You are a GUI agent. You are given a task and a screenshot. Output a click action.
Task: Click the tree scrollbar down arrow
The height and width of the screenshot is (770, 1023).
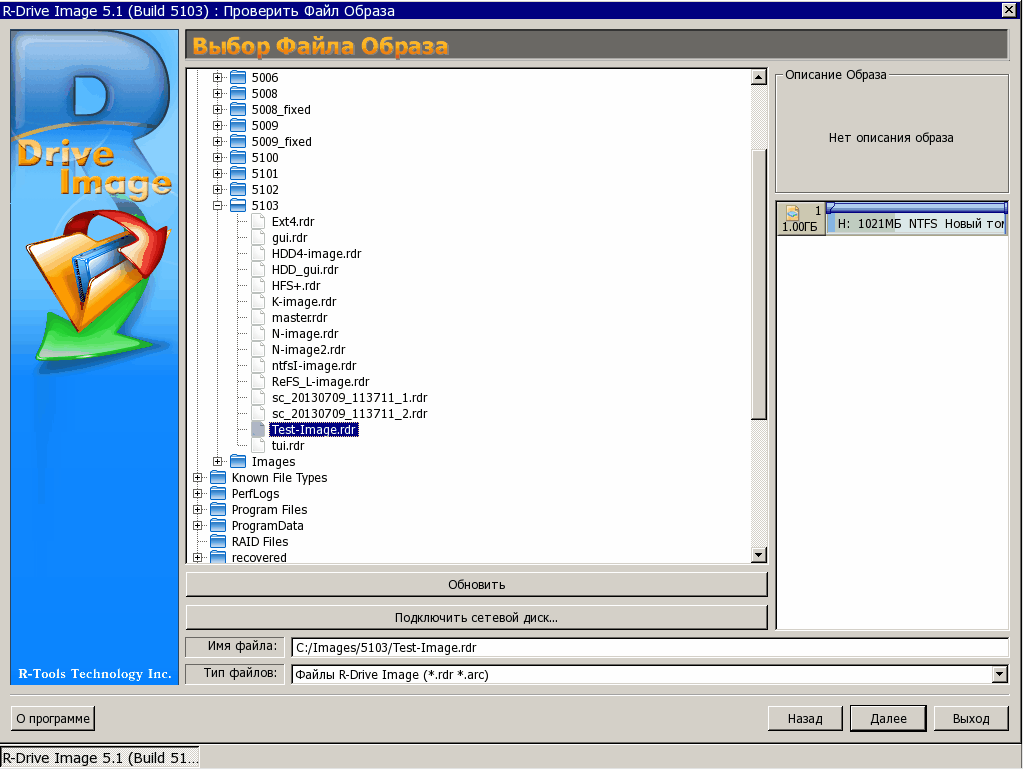758,555
